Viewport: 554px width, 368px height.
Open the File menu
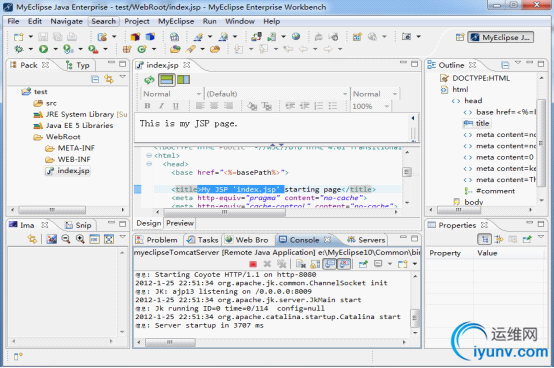pyautogui.click(x=13, y=21)
